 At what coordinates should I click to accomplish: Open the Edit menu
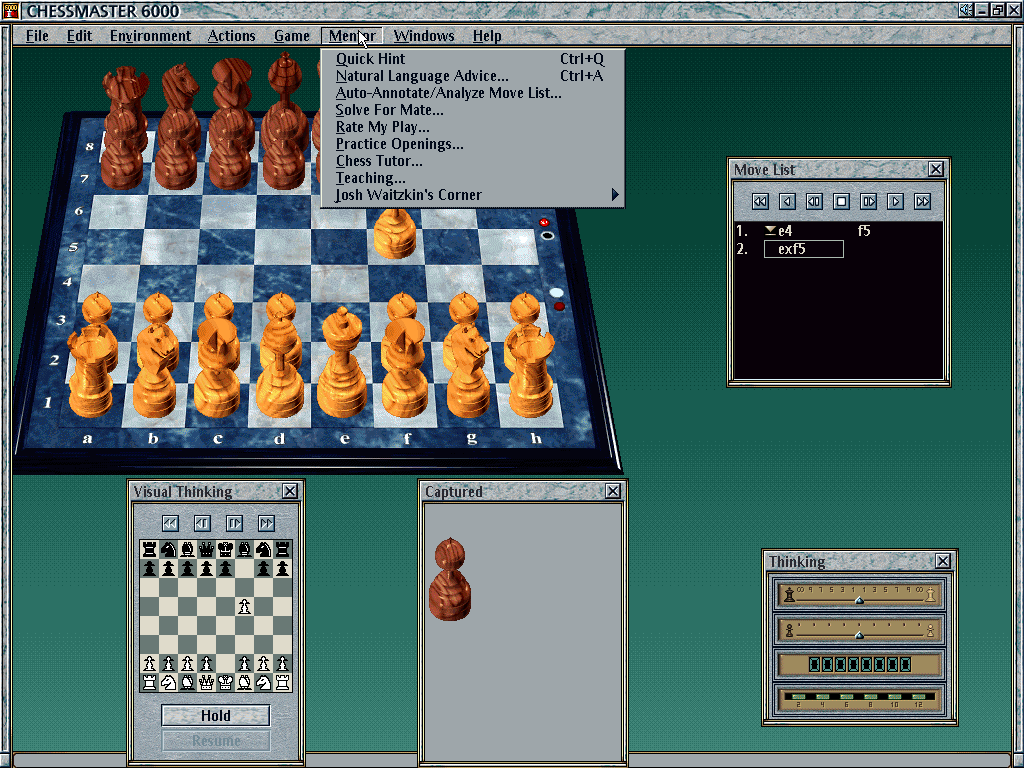click(x=80, y=36)
